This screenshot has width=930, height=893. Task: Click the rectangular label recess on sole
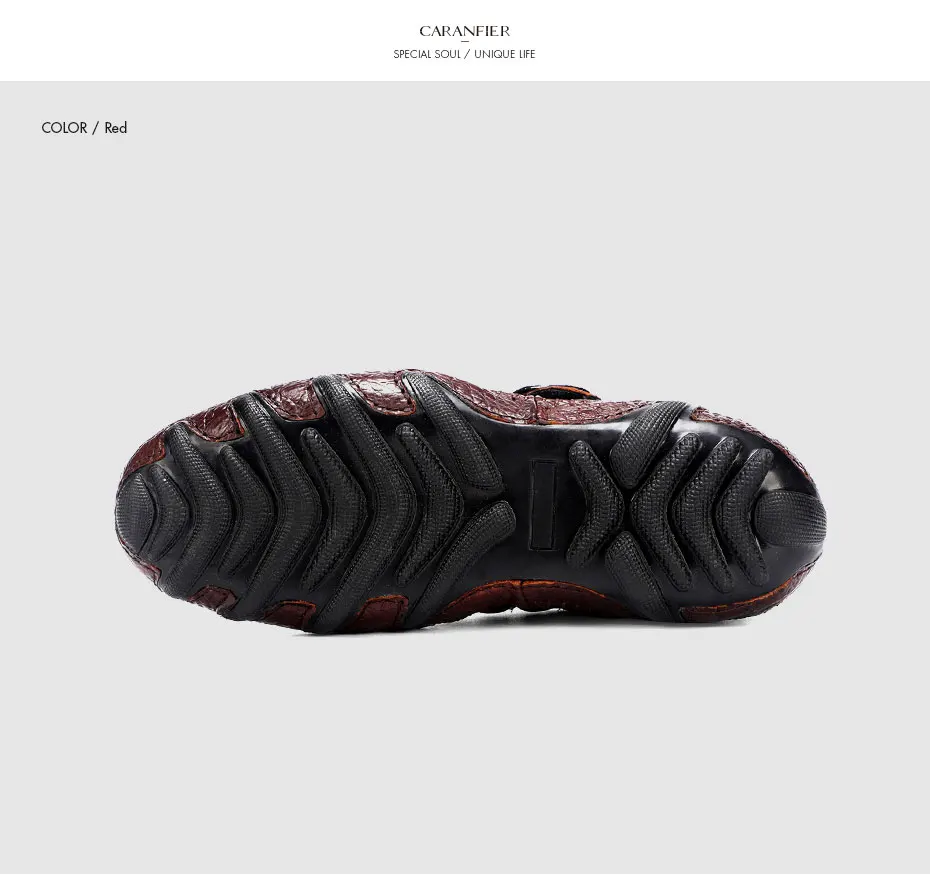[x=543, y=505]
